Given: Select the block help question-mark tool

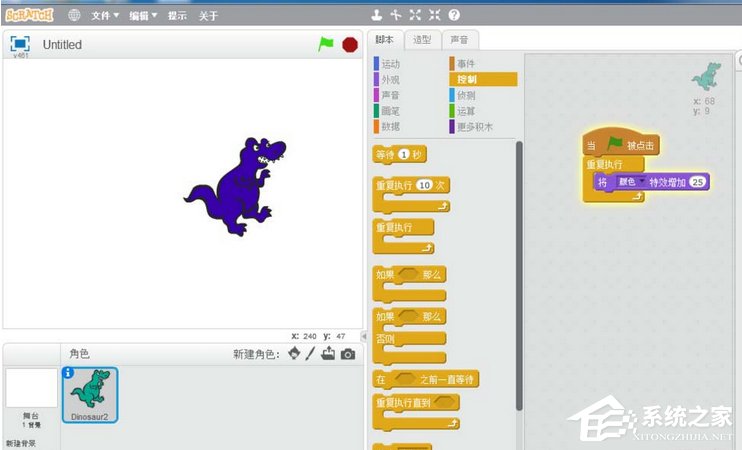Looking at the screenshot, I should click(x=454, y=15).
